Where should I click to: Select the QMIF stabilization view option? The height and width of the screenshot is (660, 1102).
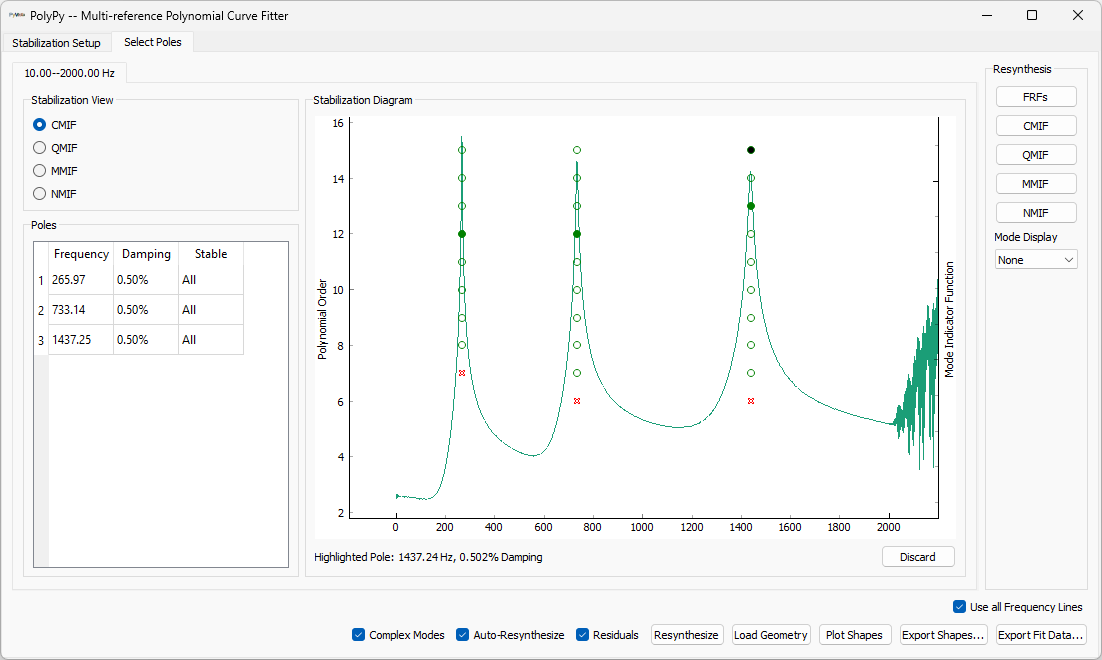[40, 148]
